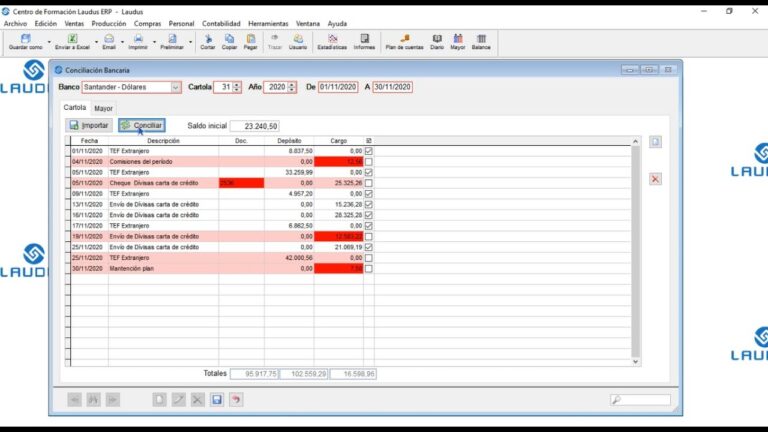The height and width of the screenshot is (432, 768).
Task: Click the Año 2020 stepper arrows
Action: (x=291, y=87)
